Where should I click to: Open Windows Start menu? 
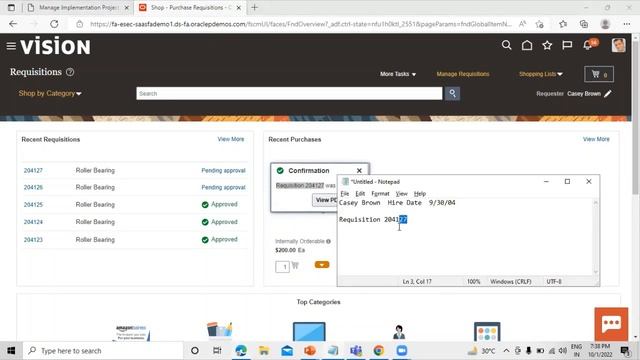pyautogui.click(x=11, y=351)
